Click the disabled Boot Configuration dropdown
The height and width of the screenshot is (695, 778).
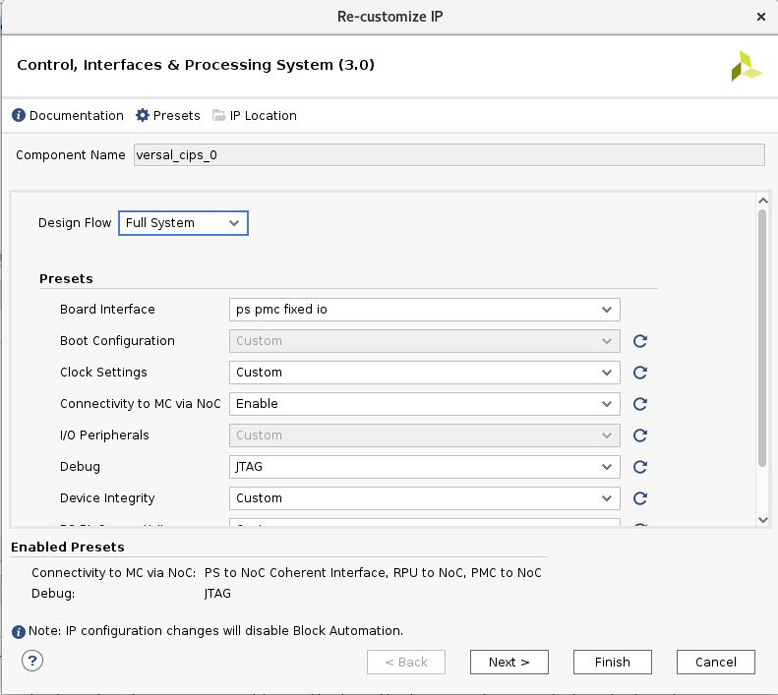pos(424,341)
